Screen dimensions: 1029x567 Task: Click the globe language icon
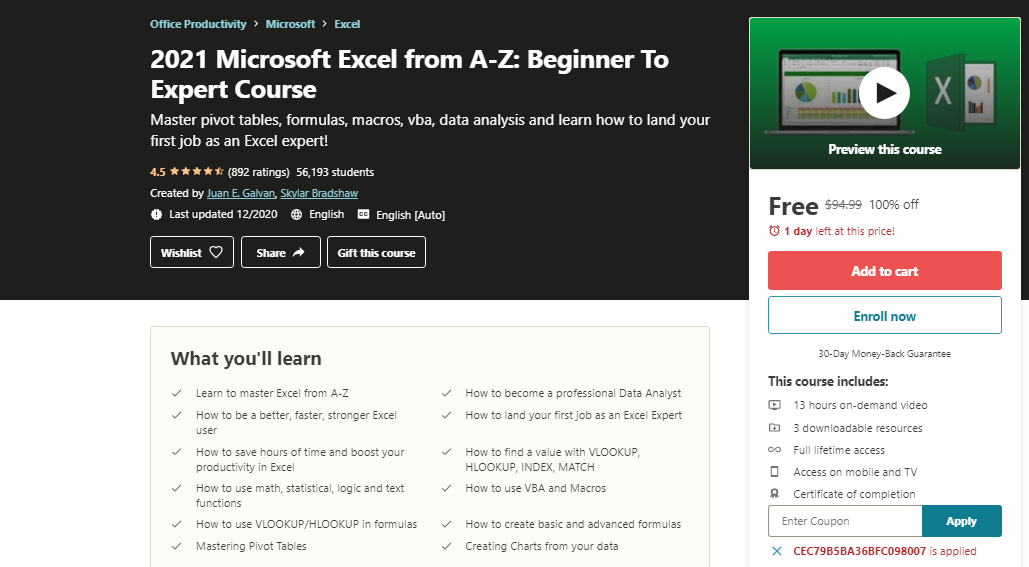[x=297, y=215]
